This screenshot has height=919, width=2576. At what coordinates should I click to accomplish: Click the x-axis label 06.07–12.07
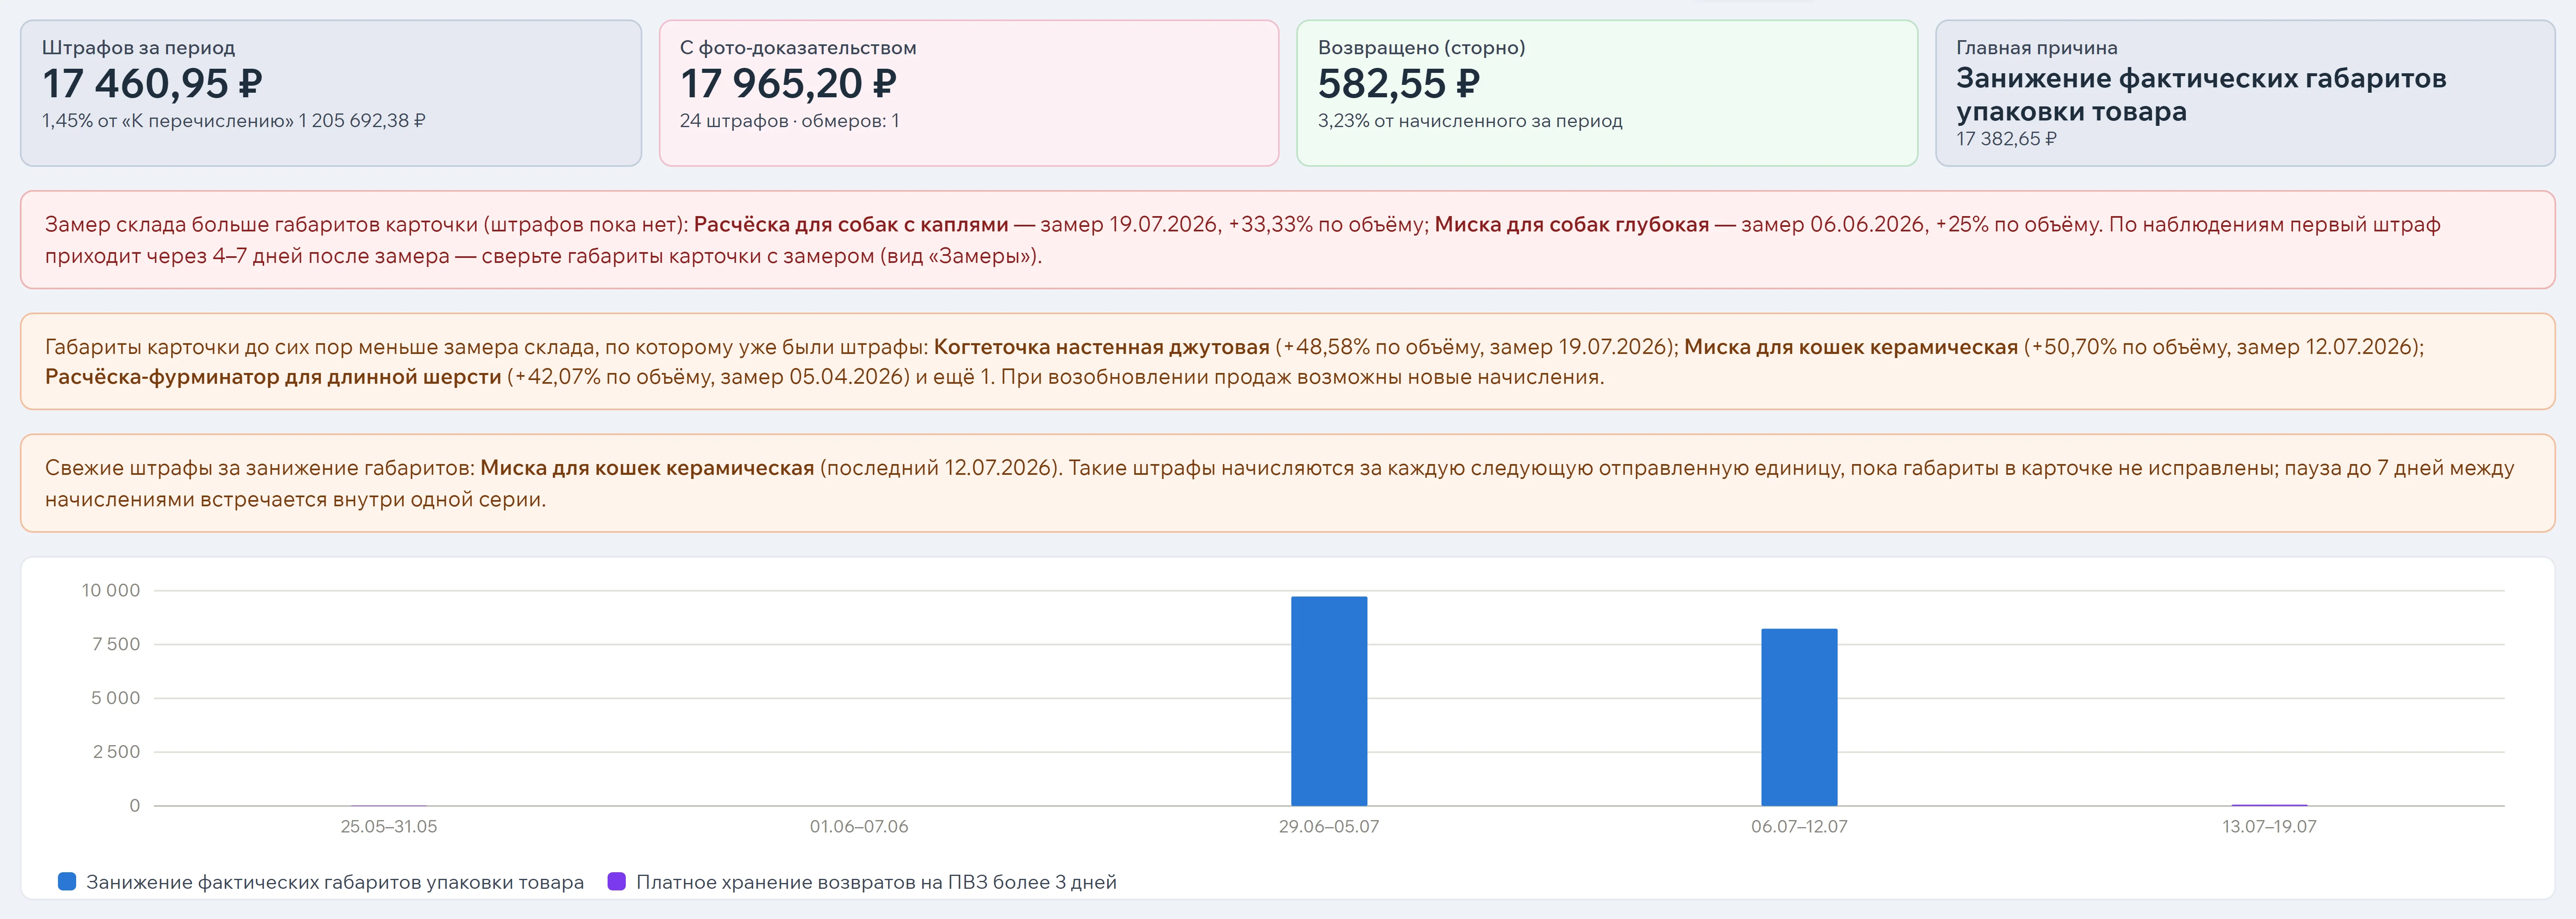[x=1799, y=827]
